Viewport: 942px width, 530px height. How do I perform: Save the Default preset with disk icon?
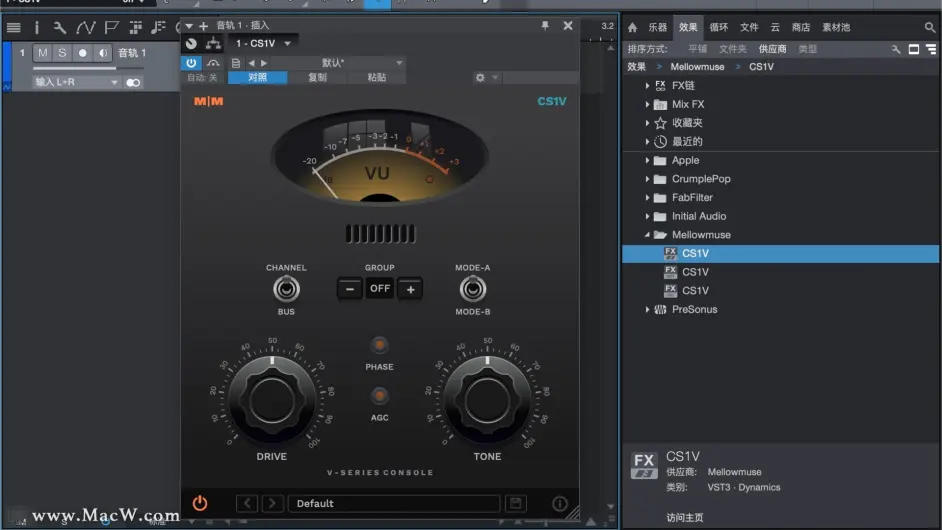(515, 503)
